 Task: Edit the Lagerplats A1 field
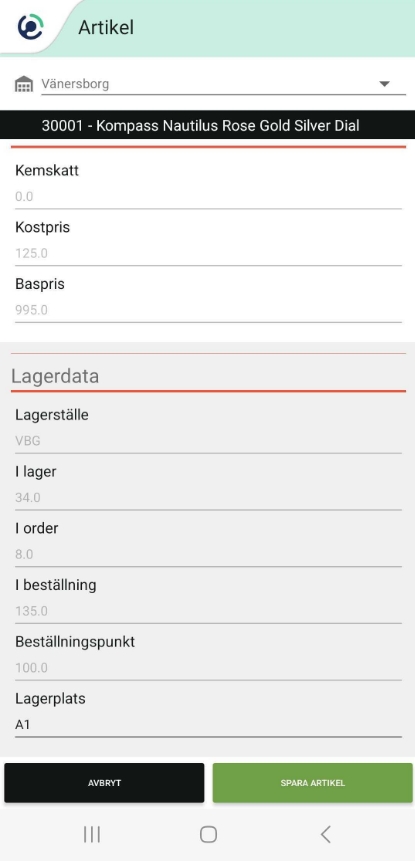pos(208,725)
